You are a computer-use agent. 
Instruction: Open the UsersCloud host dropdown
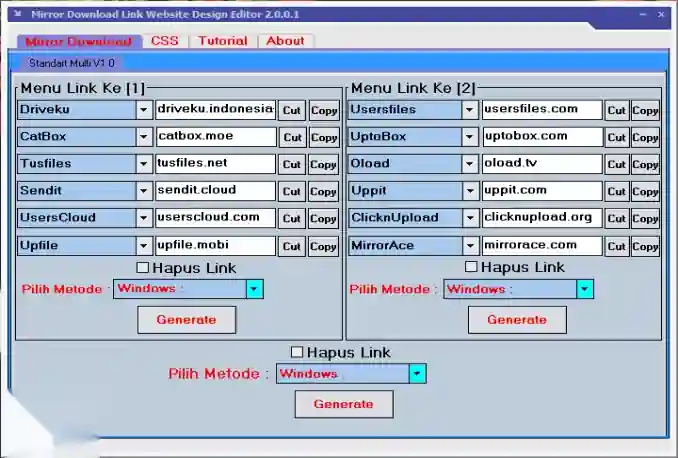coord(144,218)
